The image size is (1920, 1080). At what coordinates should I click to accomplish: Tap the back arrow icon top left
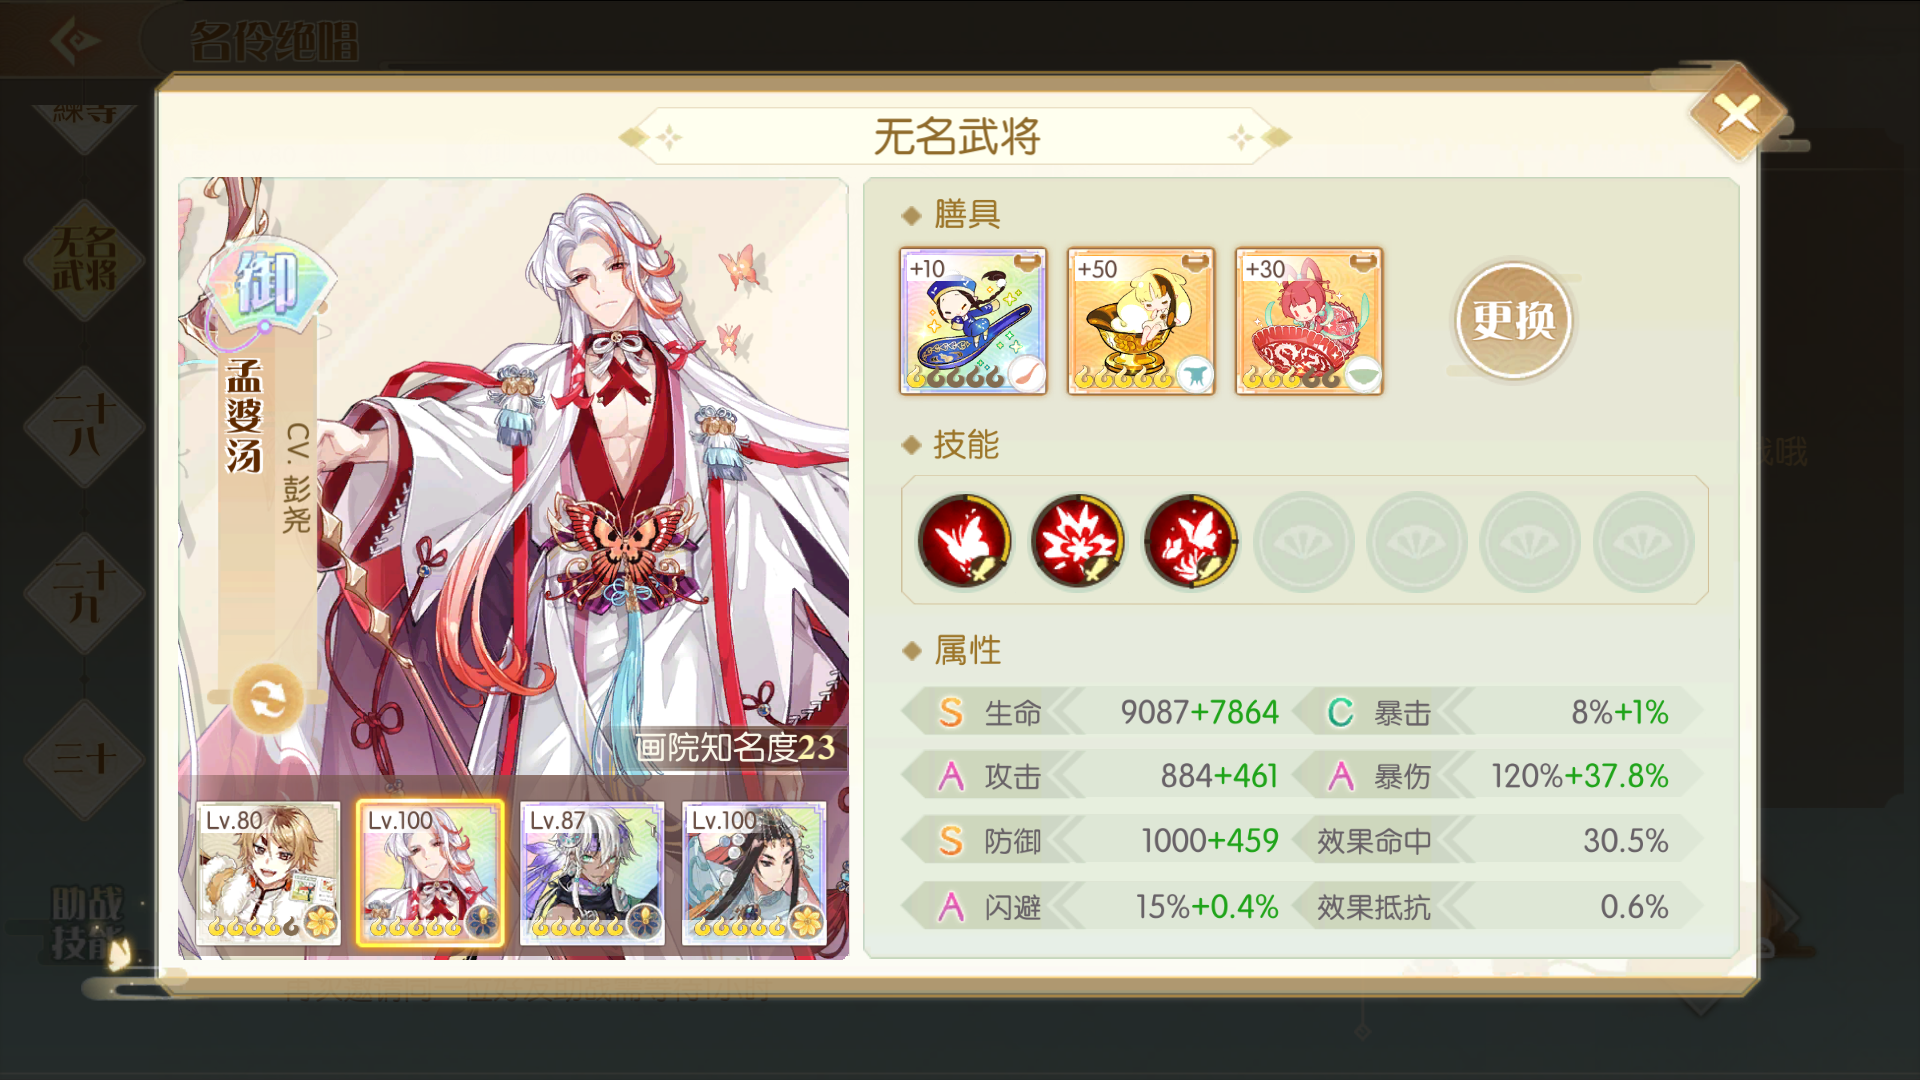(75, 40)
